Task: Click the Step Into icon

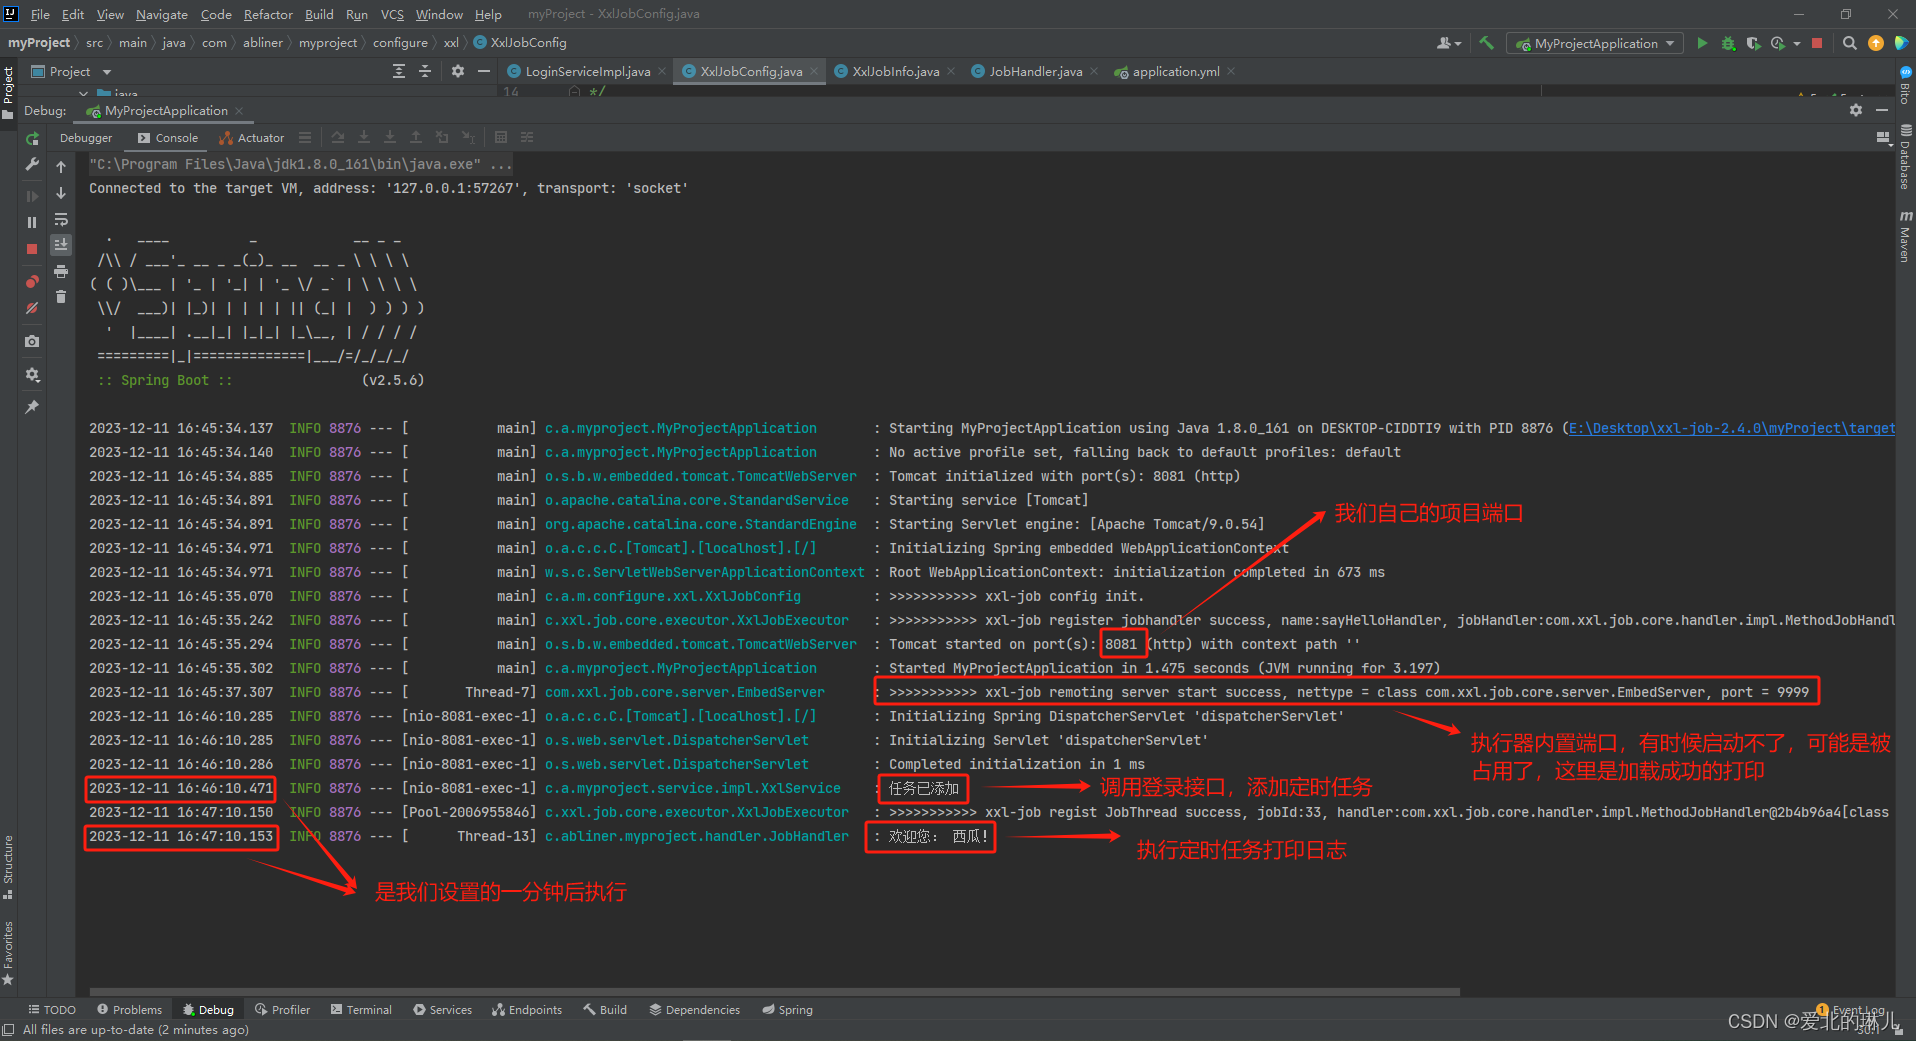Action: 364,137
